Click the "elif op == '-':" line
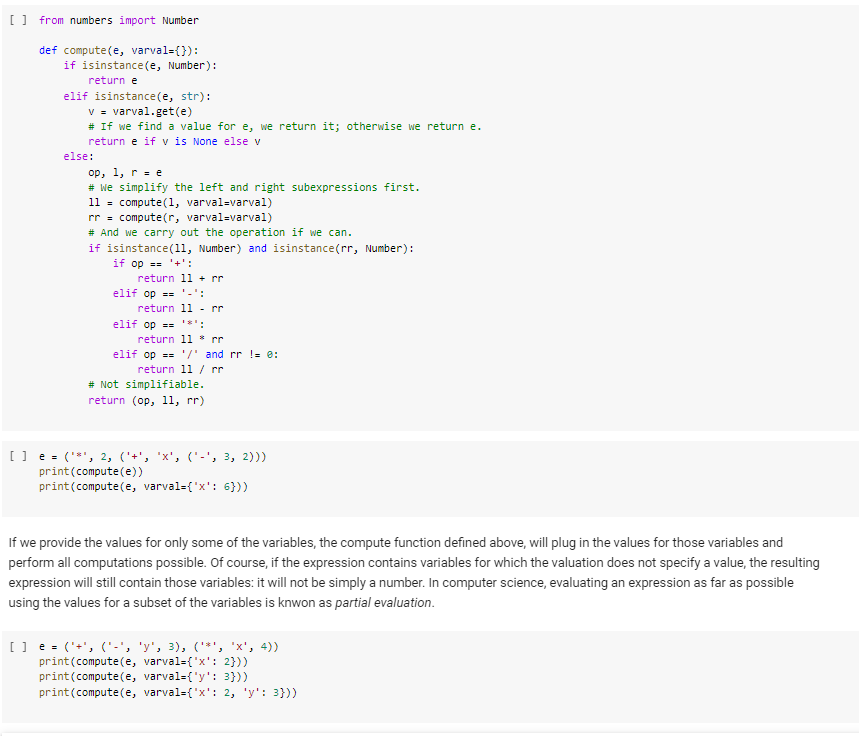The image size is (859, 736). 159,294
